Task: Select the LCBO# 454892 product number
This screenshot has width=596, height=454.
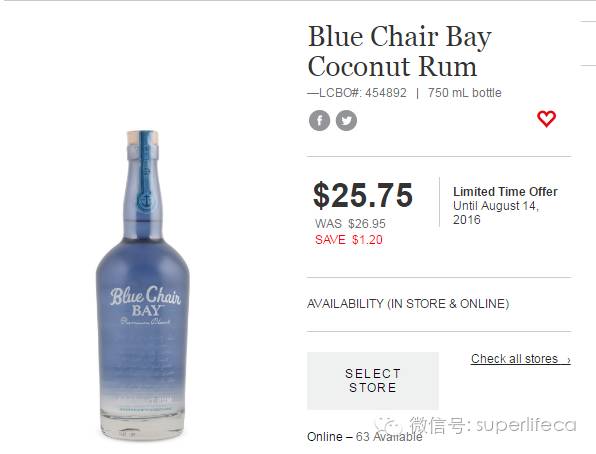Action: click(x=357, y=93)
